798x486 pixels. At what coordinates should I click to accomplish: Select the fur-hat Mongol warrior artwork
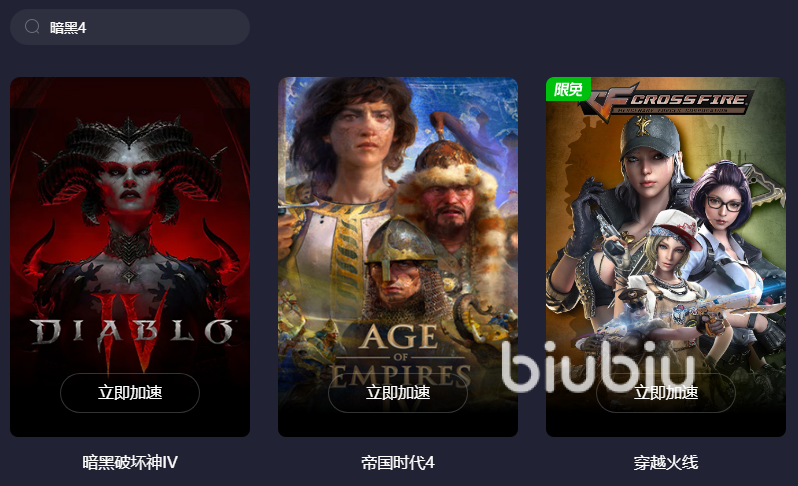pyautogui.click(x=450, y=193)
